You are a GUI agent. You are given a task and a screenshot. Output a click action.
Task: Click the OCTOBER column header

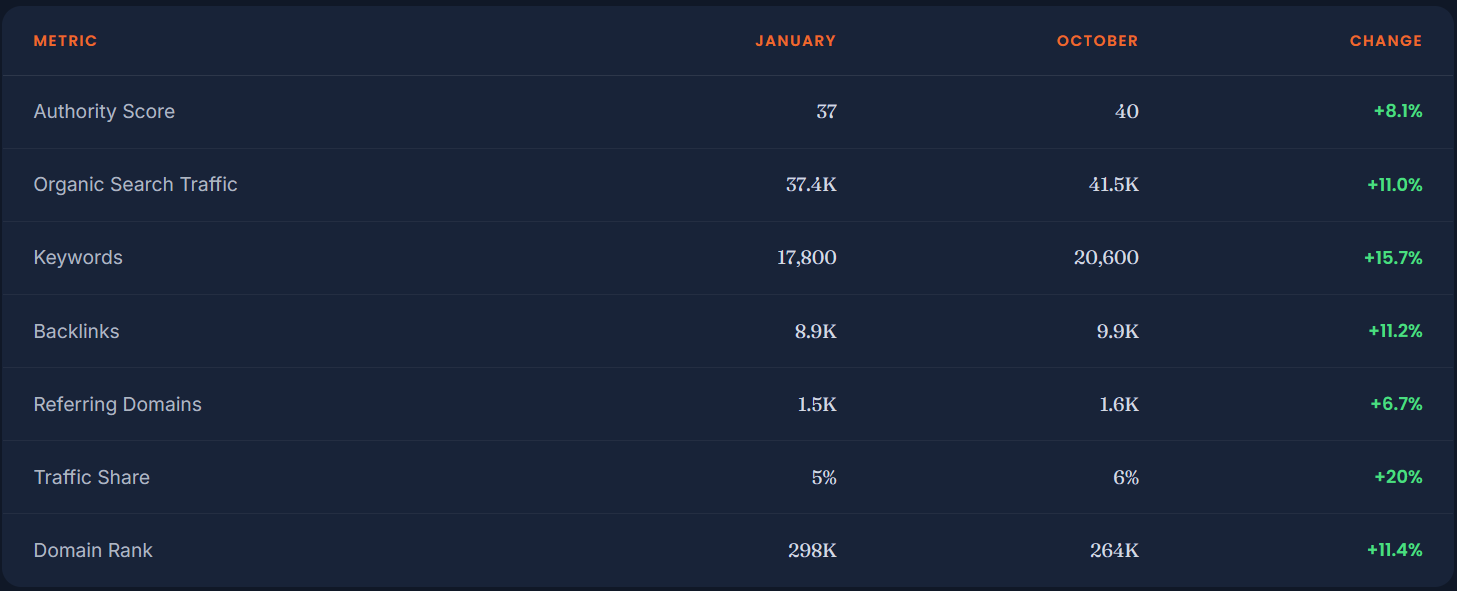pos(1097,41)
